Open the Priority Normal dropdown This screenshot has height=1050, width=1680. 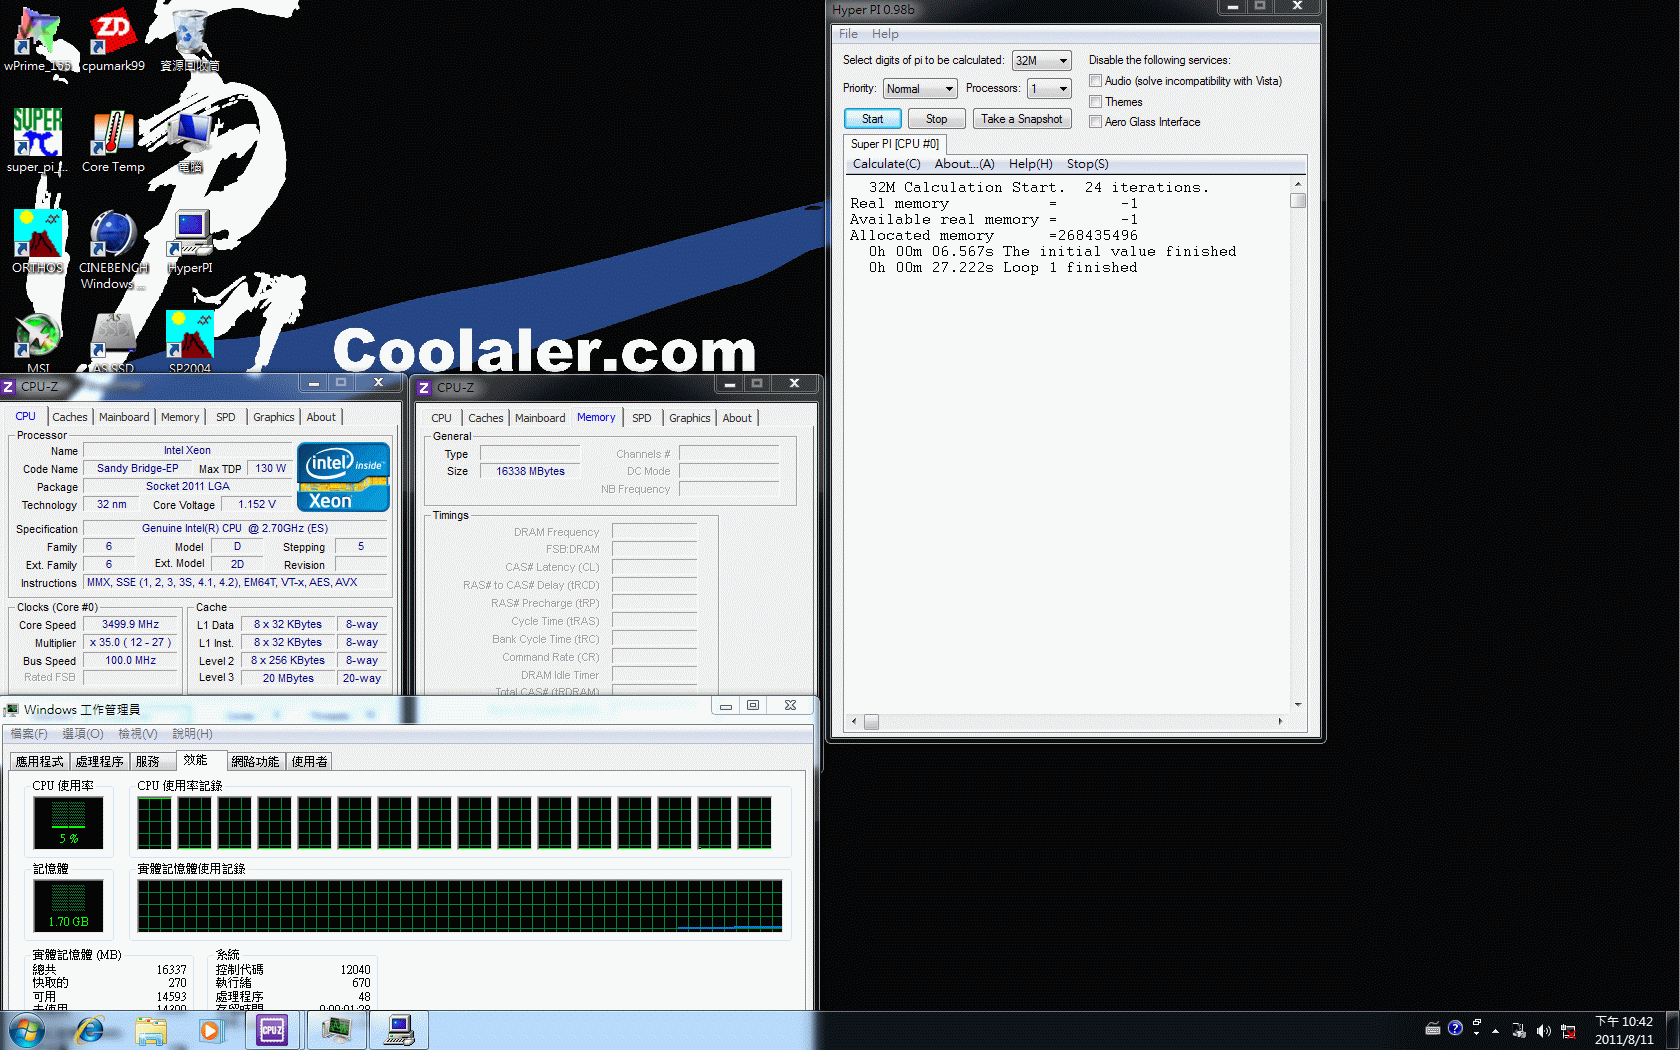point(920,89)
